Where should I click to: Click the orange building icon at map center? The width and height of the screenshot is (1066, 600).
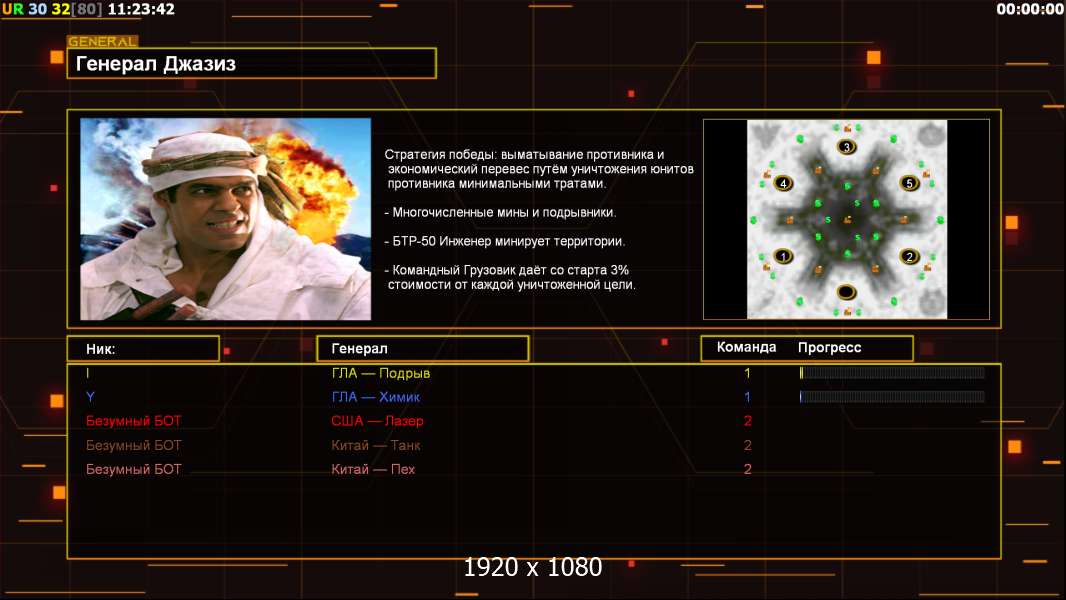click(847, 220)
